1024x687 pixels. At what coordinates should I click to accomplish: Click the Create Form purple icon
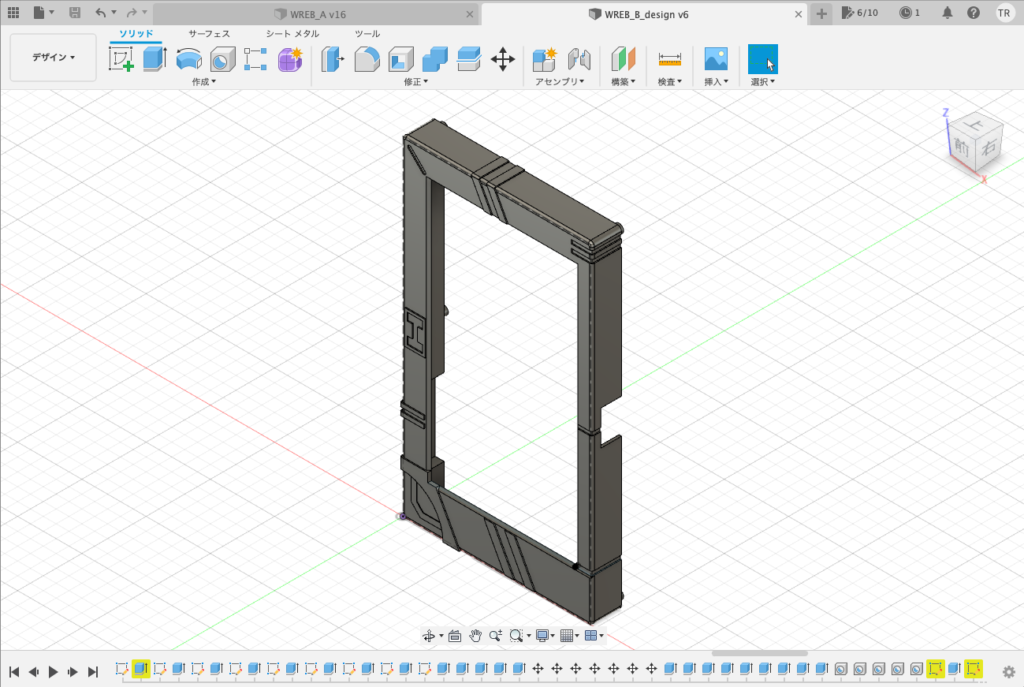point(290,59)
